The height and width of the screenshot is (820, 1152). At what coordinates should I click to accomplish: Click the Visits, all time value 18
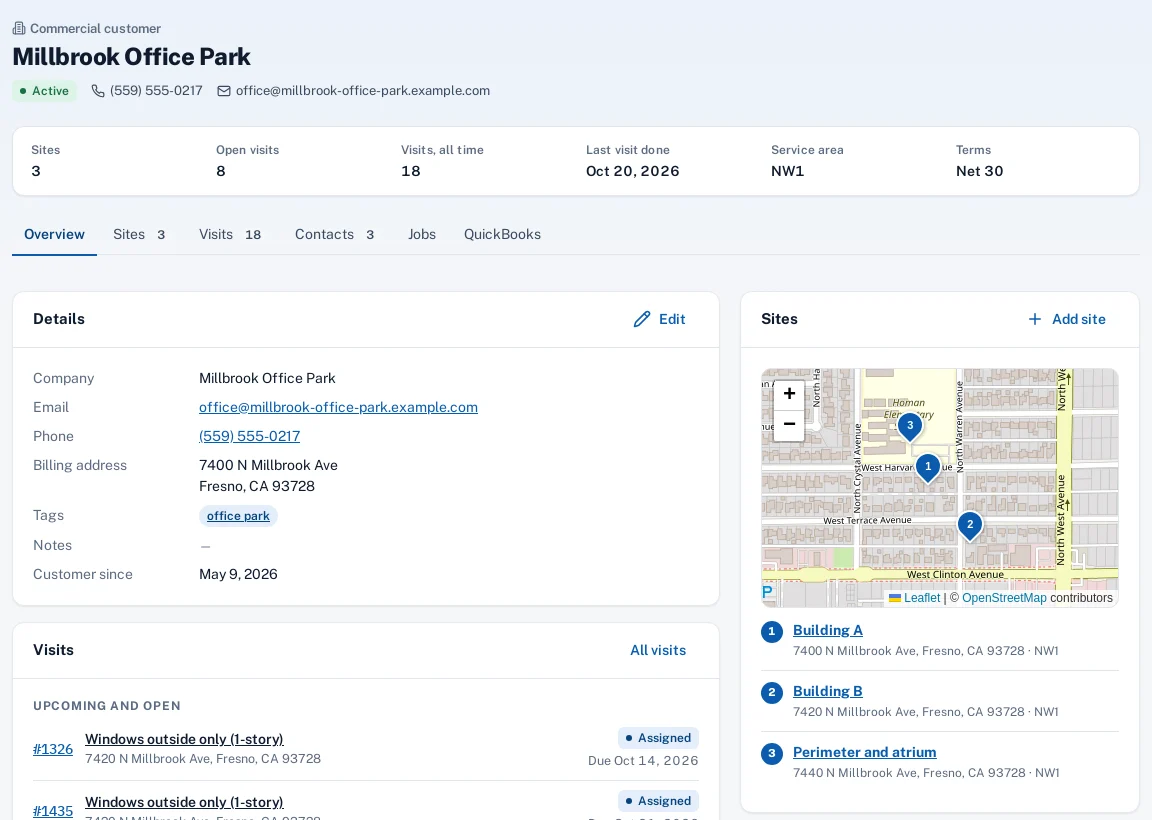coord(411,171)
